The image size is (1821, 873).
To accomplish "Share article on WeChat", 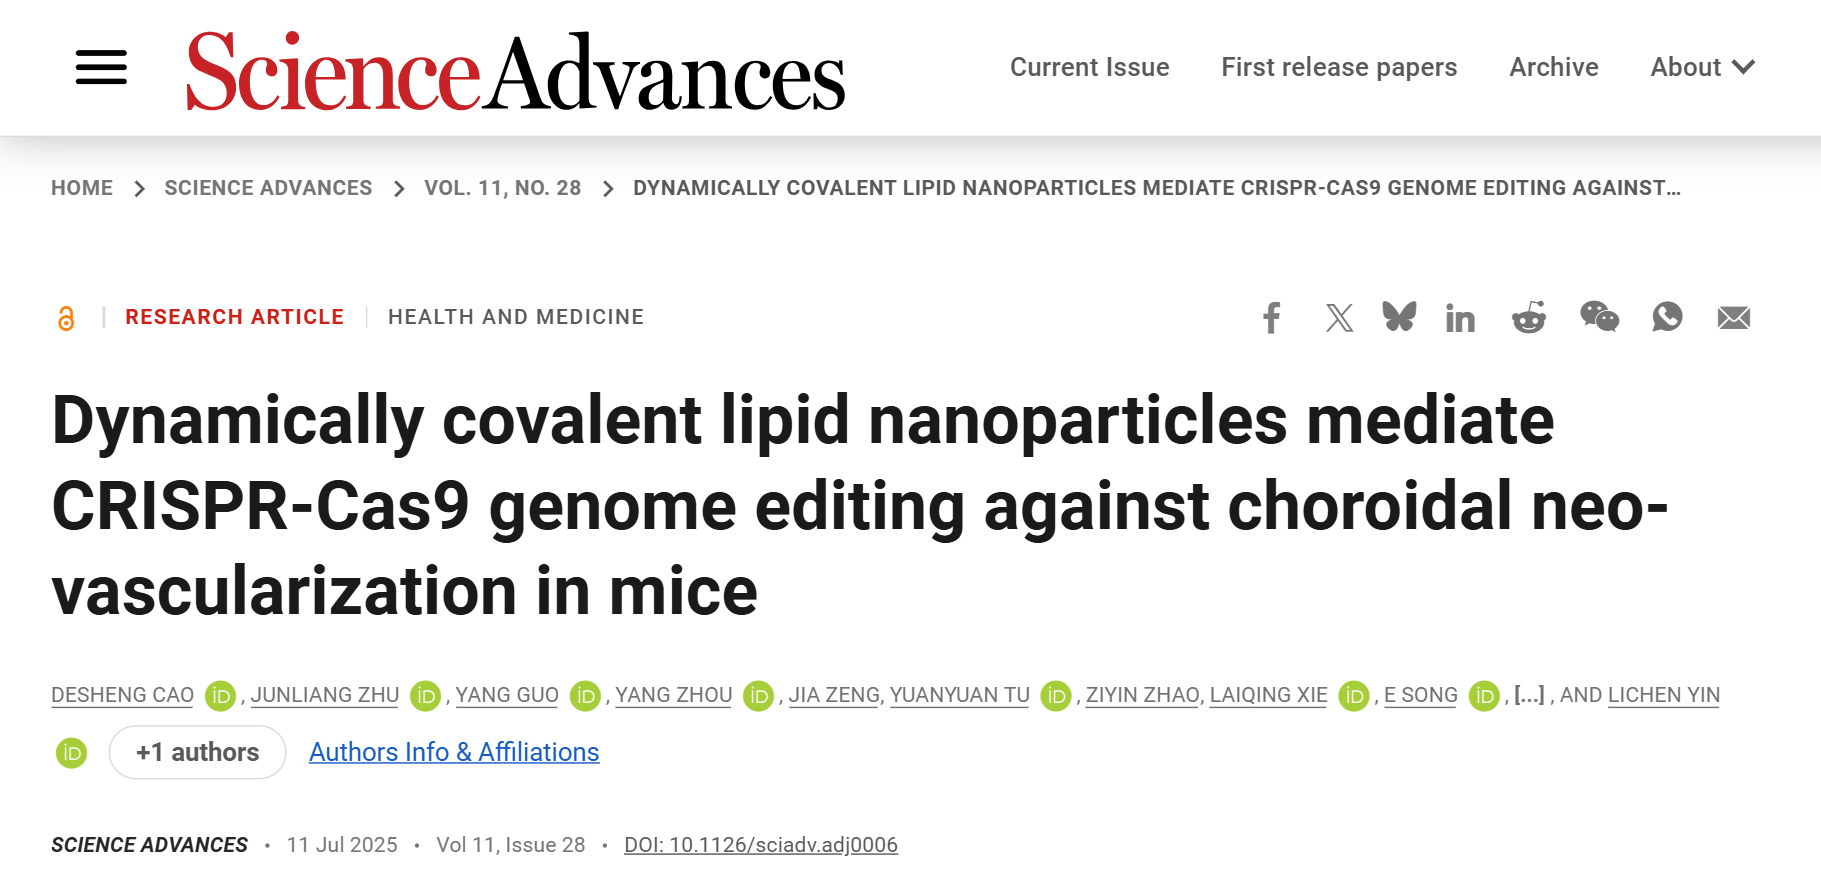I will [x=1599, y=317].
